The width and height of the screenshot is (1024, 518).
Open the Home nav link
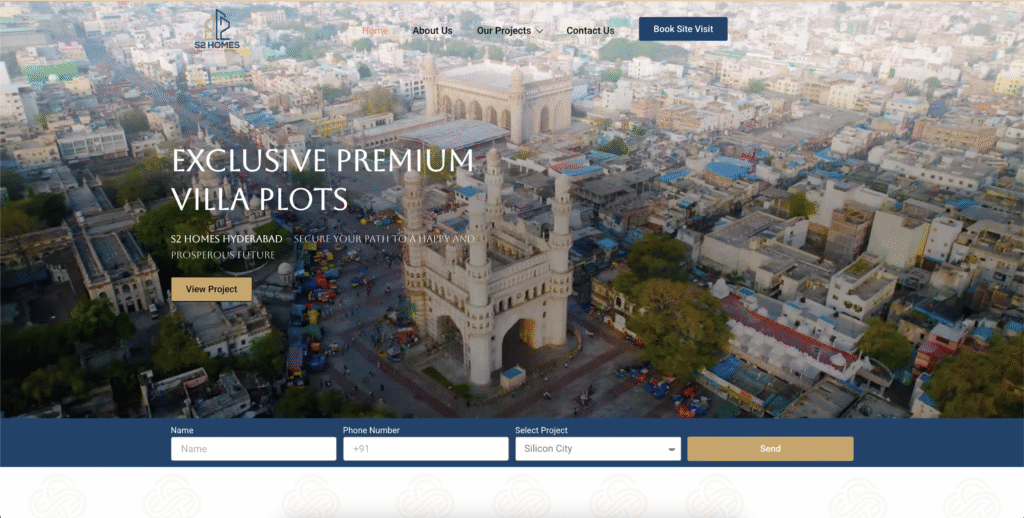point(375,30)
